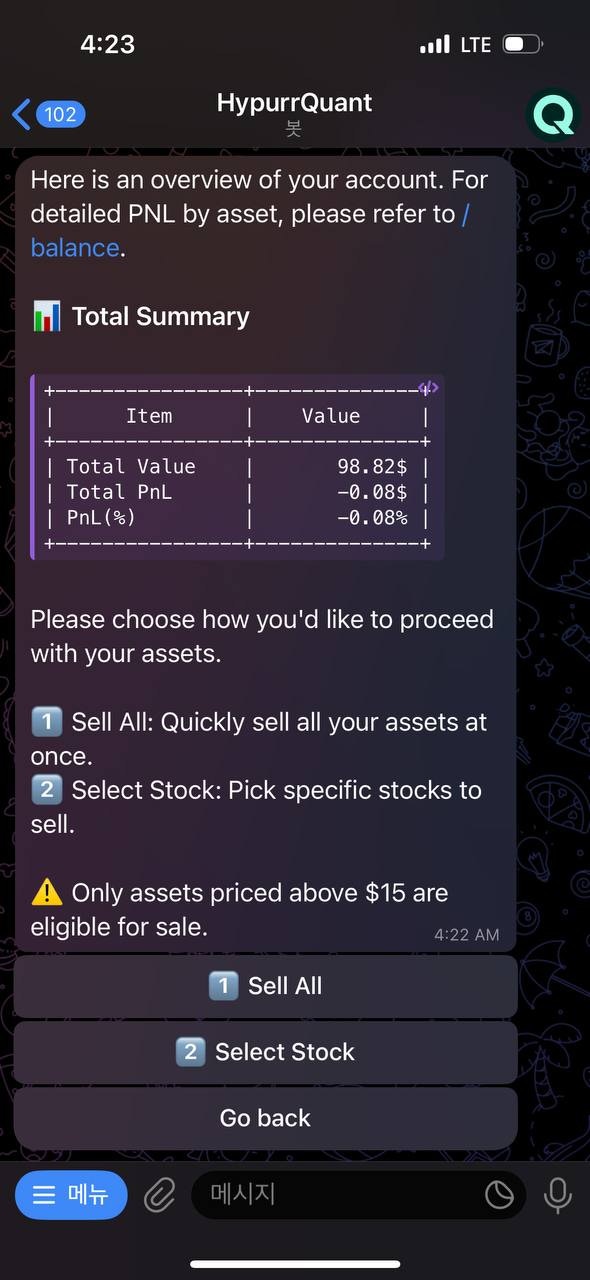Image resolution: width=590 pixels, height=1280 pixels.
Task: Tap the 4:23 clock in status bar
Action: (107, 44)
